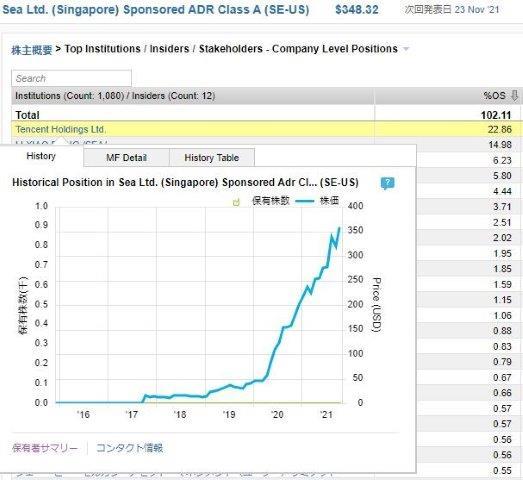
Task: Click the 株主概要 breadcrumb link
Action: click(x=32, y=50)
